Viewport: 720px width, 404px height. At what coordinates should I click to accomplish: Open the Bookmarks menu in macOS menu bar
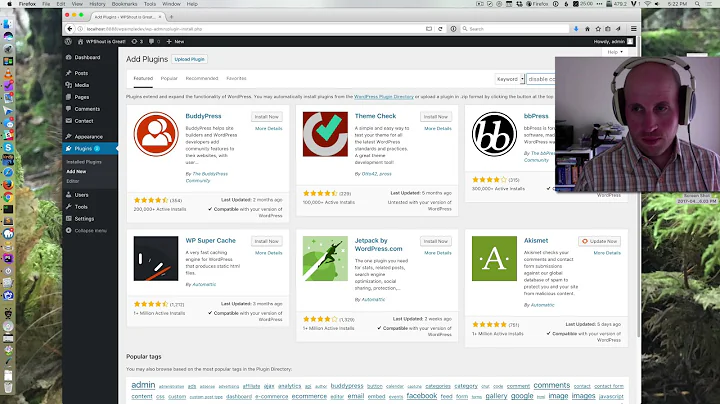pyautogui.click(x=124, y=4)
